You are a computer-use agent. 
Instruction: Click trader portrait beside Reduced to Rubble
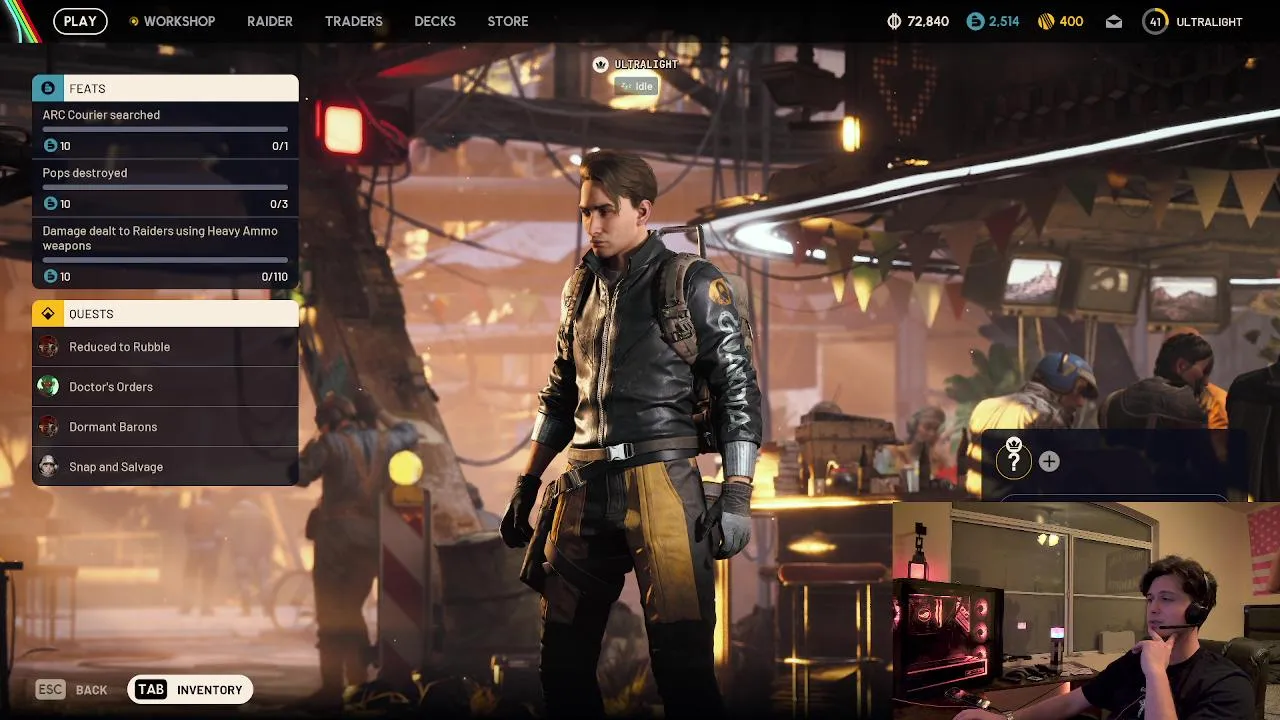coord(48,347)
